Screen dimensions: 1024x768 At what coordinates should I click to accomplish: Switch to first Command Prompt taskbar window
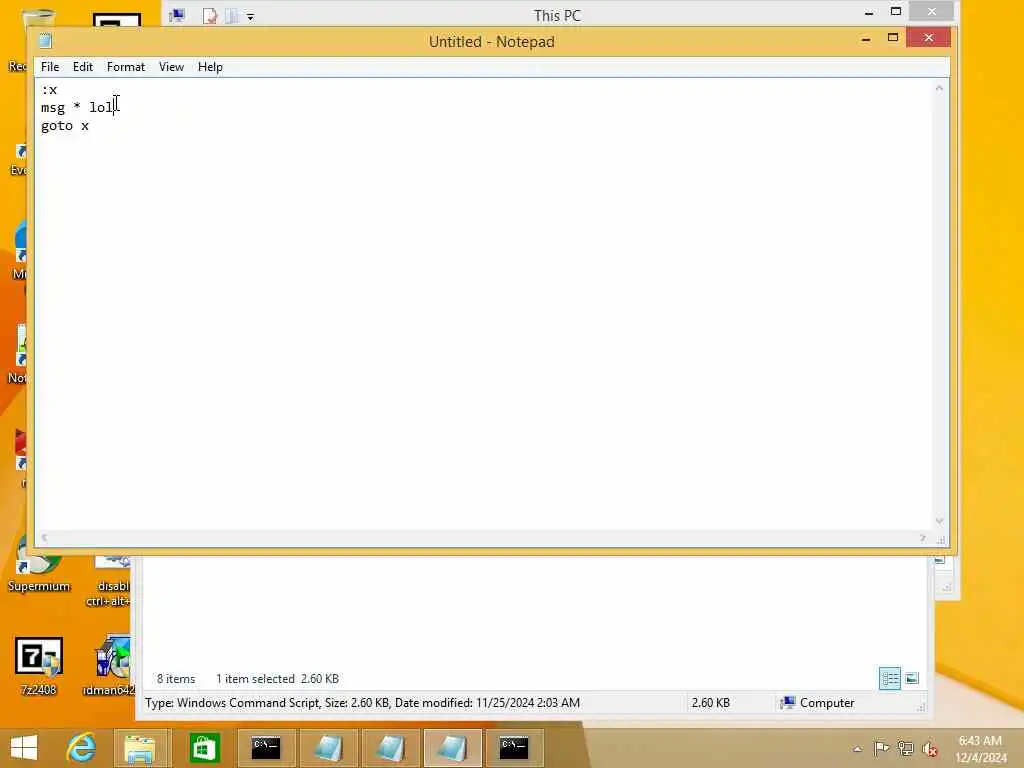[x=266, y=748]
